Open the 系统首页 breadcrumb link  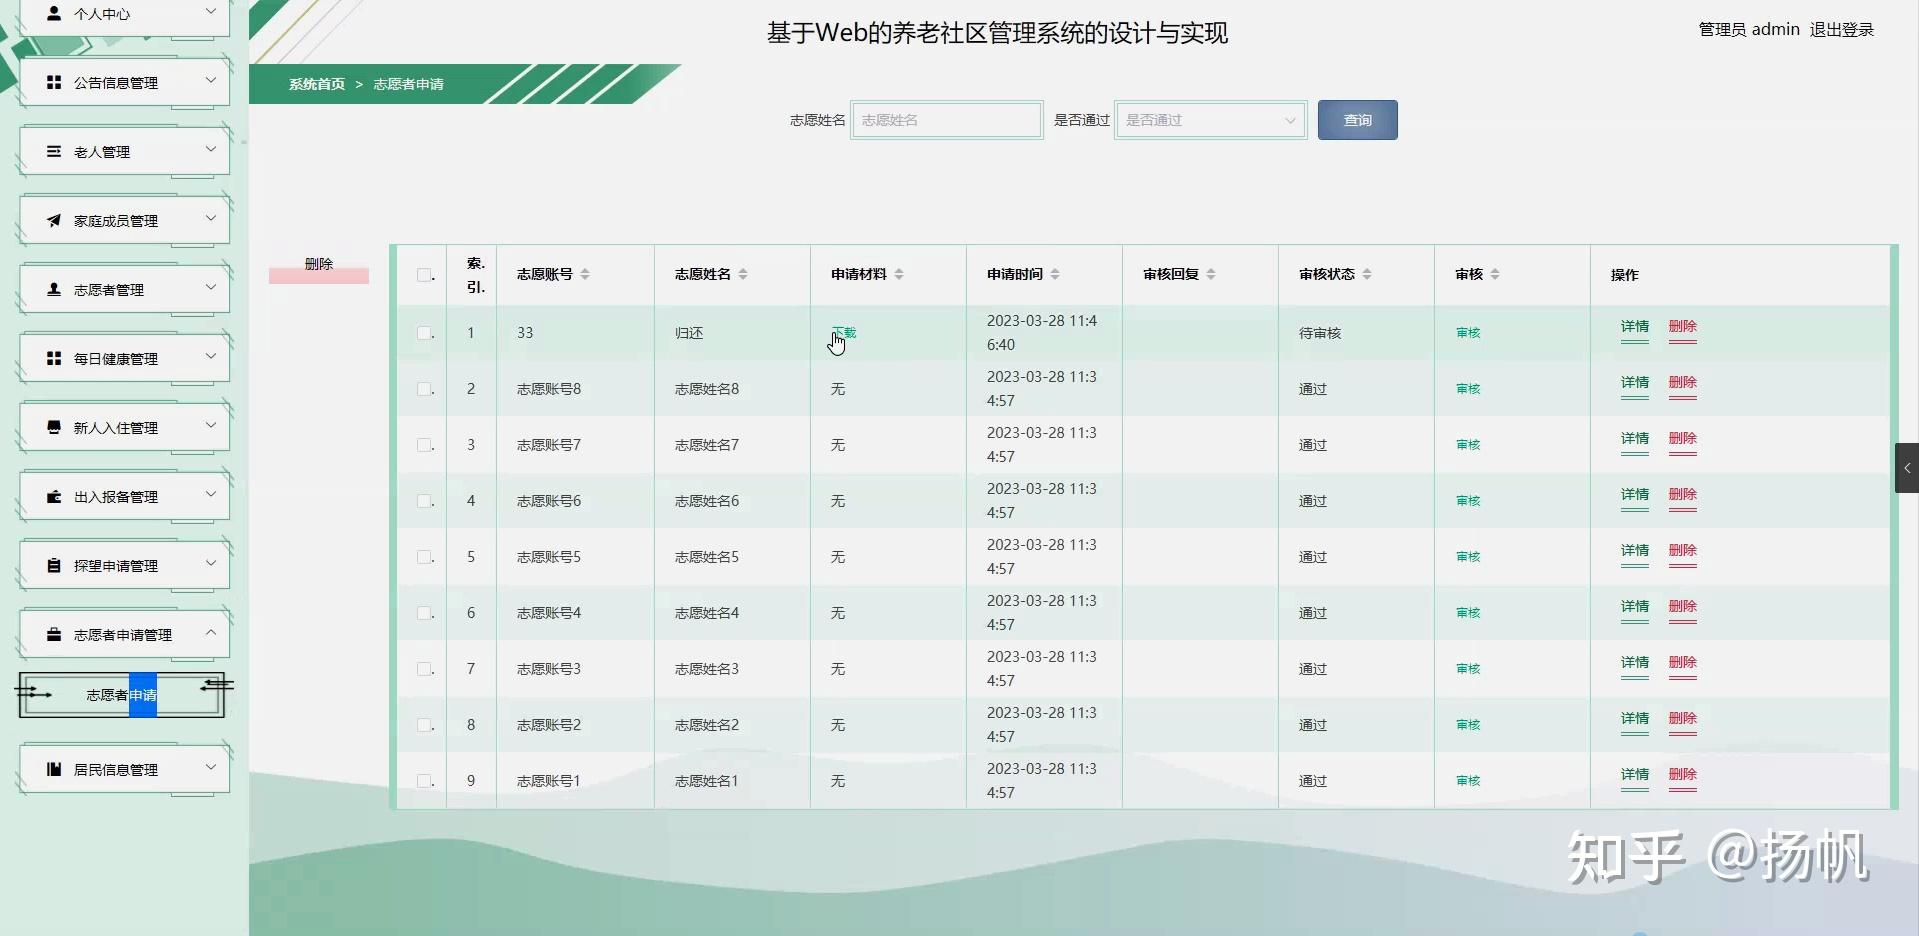click(316, 84)
